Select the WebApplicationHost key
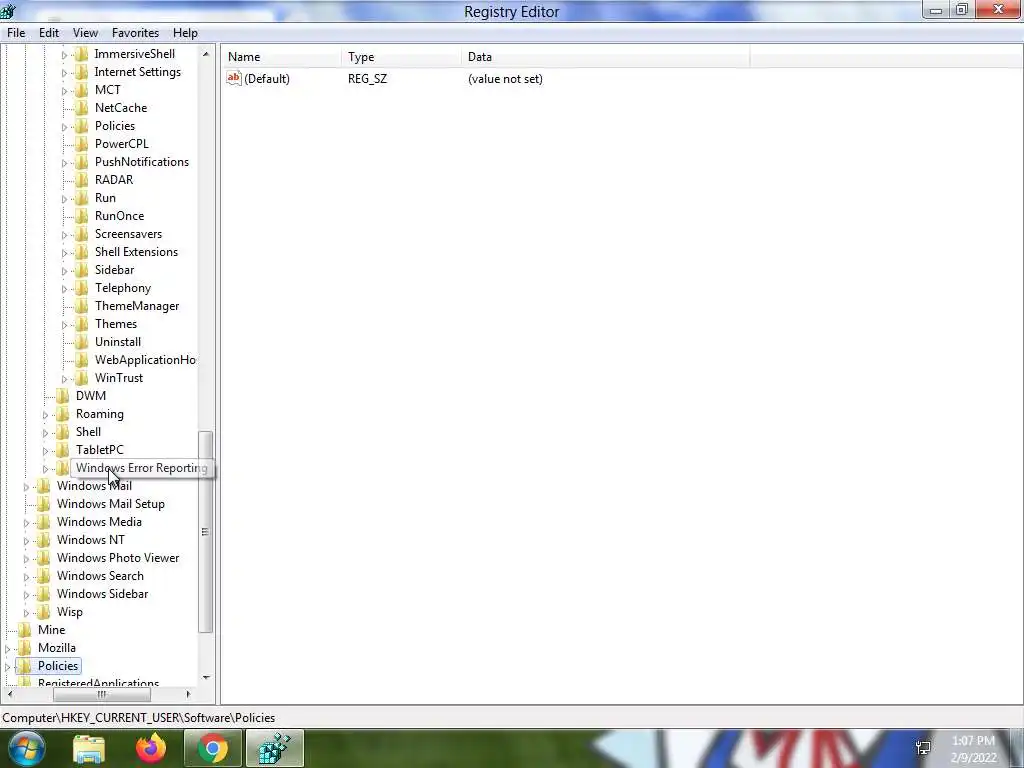Screen dimensions: 1024x768 pyautogui.click(x=145, y=360)
